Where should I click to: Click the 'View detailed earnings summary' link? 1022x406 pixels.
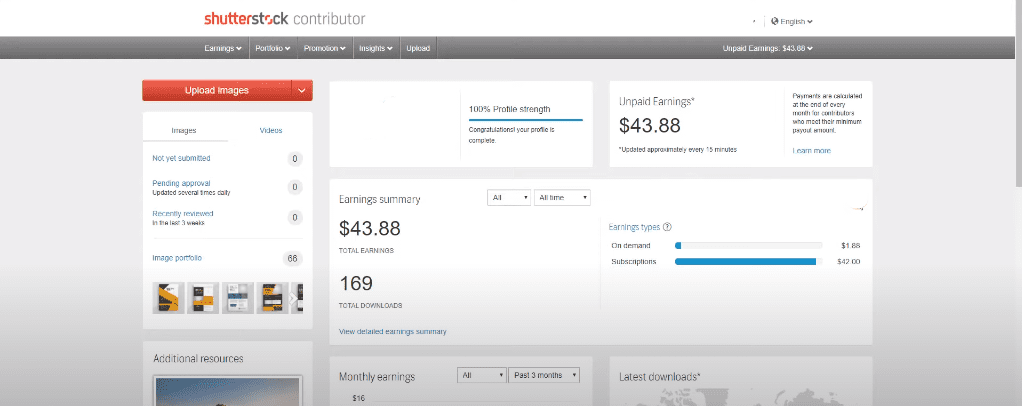point(392,331)
